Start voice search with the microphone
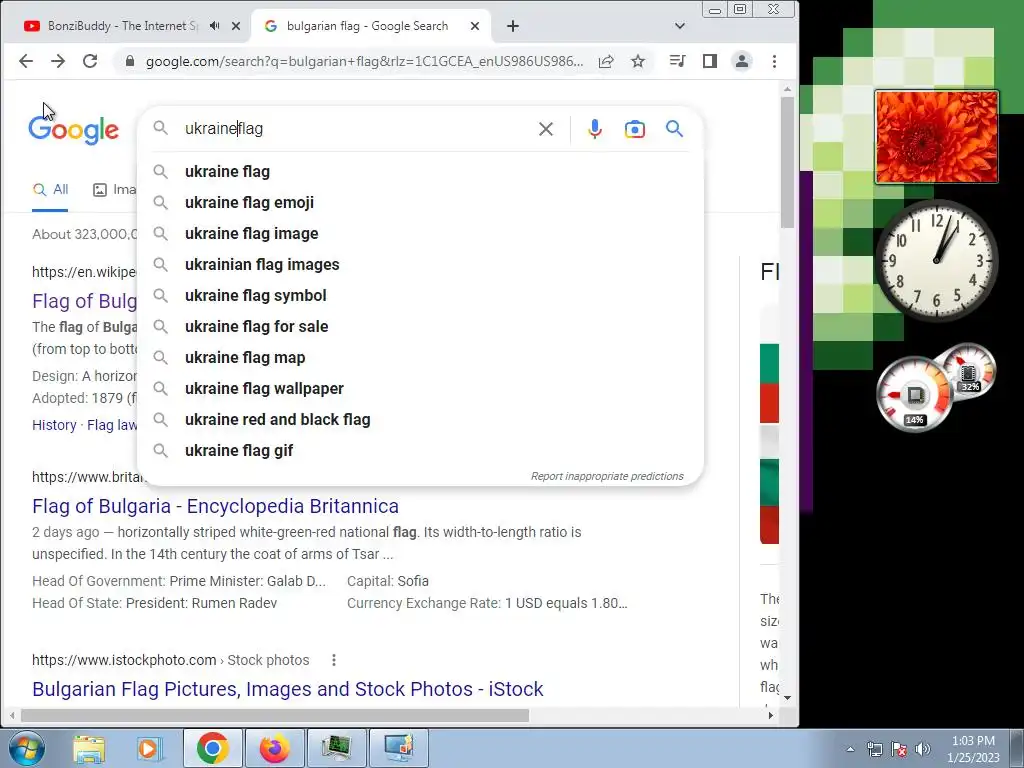Viewport: 1024px width, 768px height. point(594,129)
